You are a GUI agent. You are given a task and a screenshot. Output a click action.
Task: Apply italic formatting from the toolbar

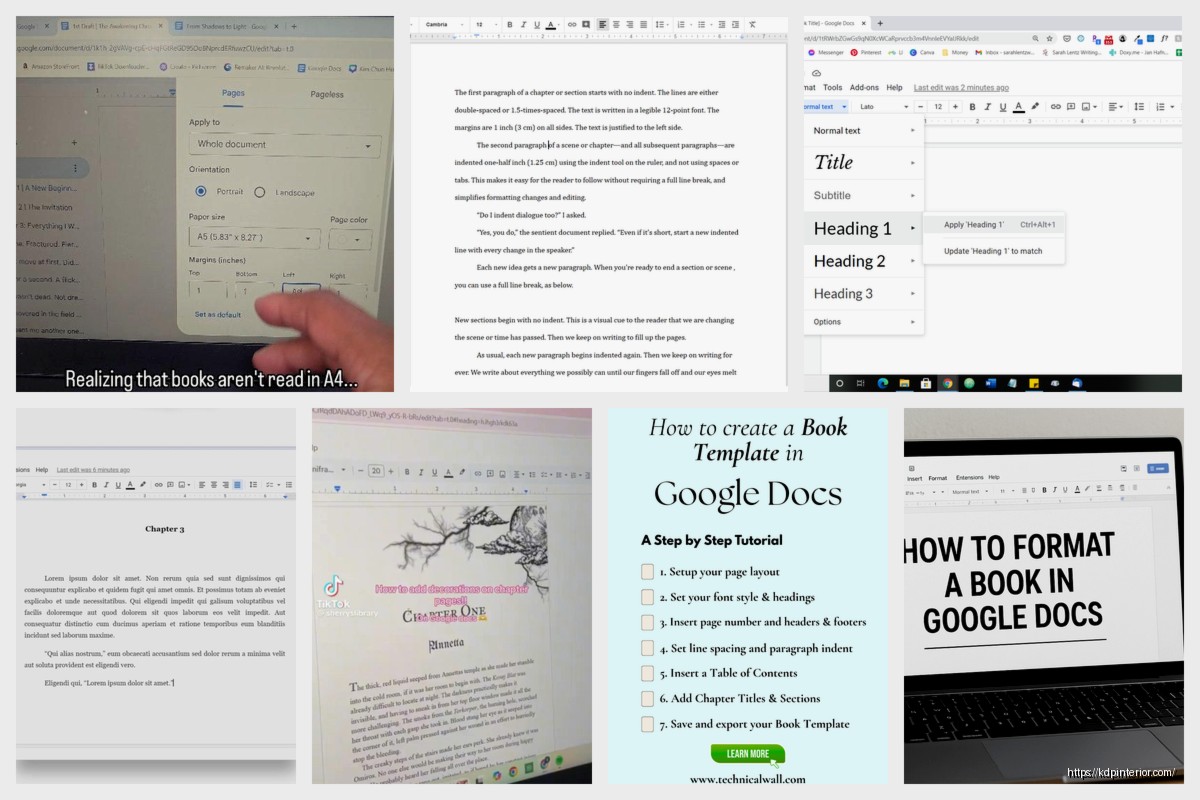(523, 24)
